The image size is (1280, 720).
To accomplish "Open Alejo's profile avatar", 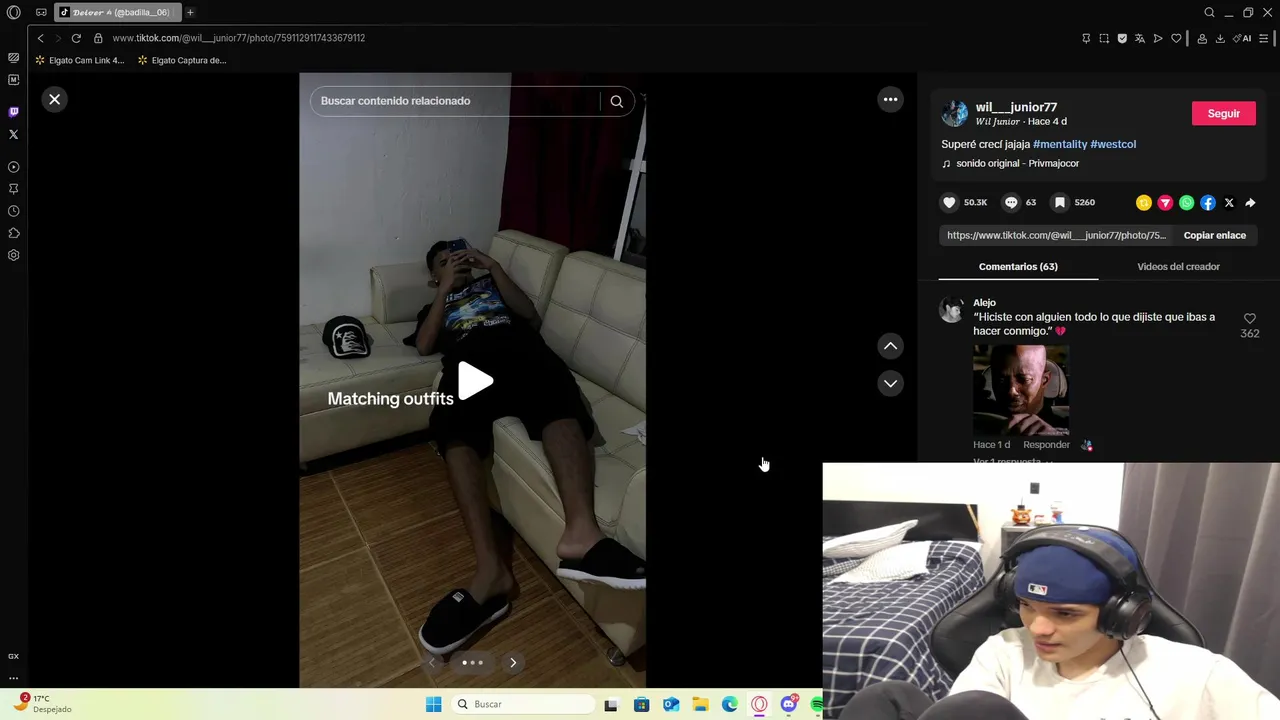I will tap(951, 309).
